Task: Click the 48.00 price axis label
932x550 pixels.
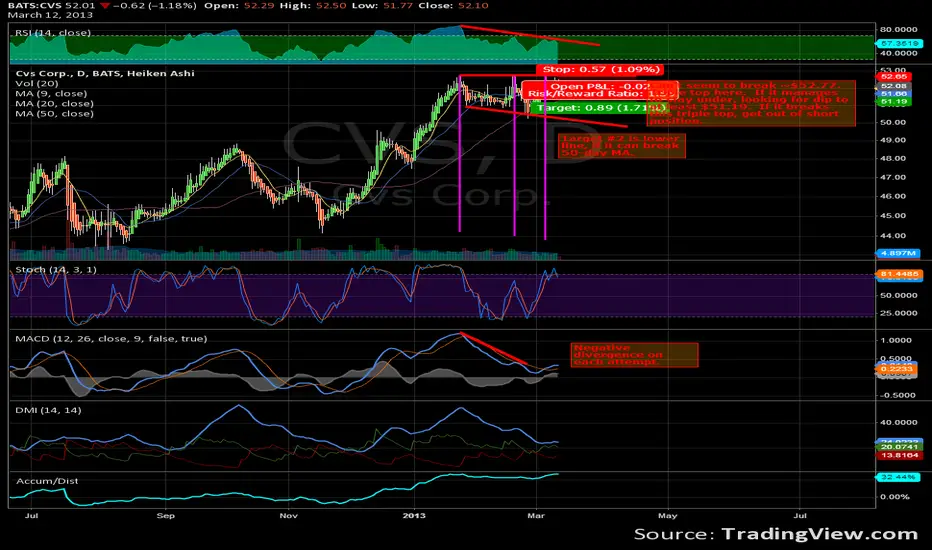Action: click(x=894, y=158)
